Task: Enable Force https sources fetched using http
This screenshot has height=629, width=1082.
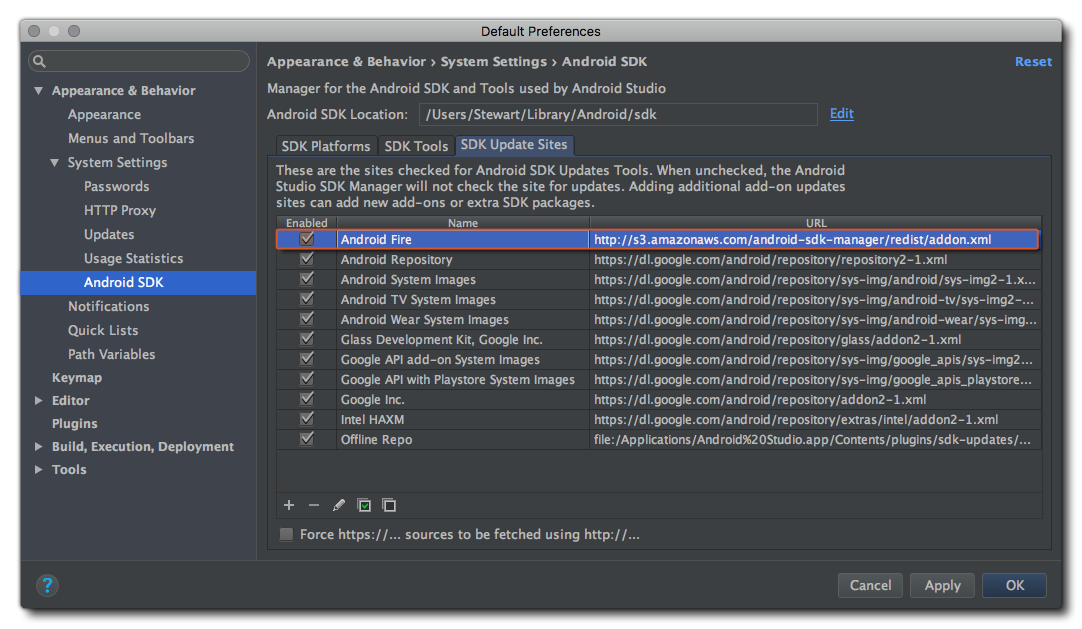Action: point(287,535)
